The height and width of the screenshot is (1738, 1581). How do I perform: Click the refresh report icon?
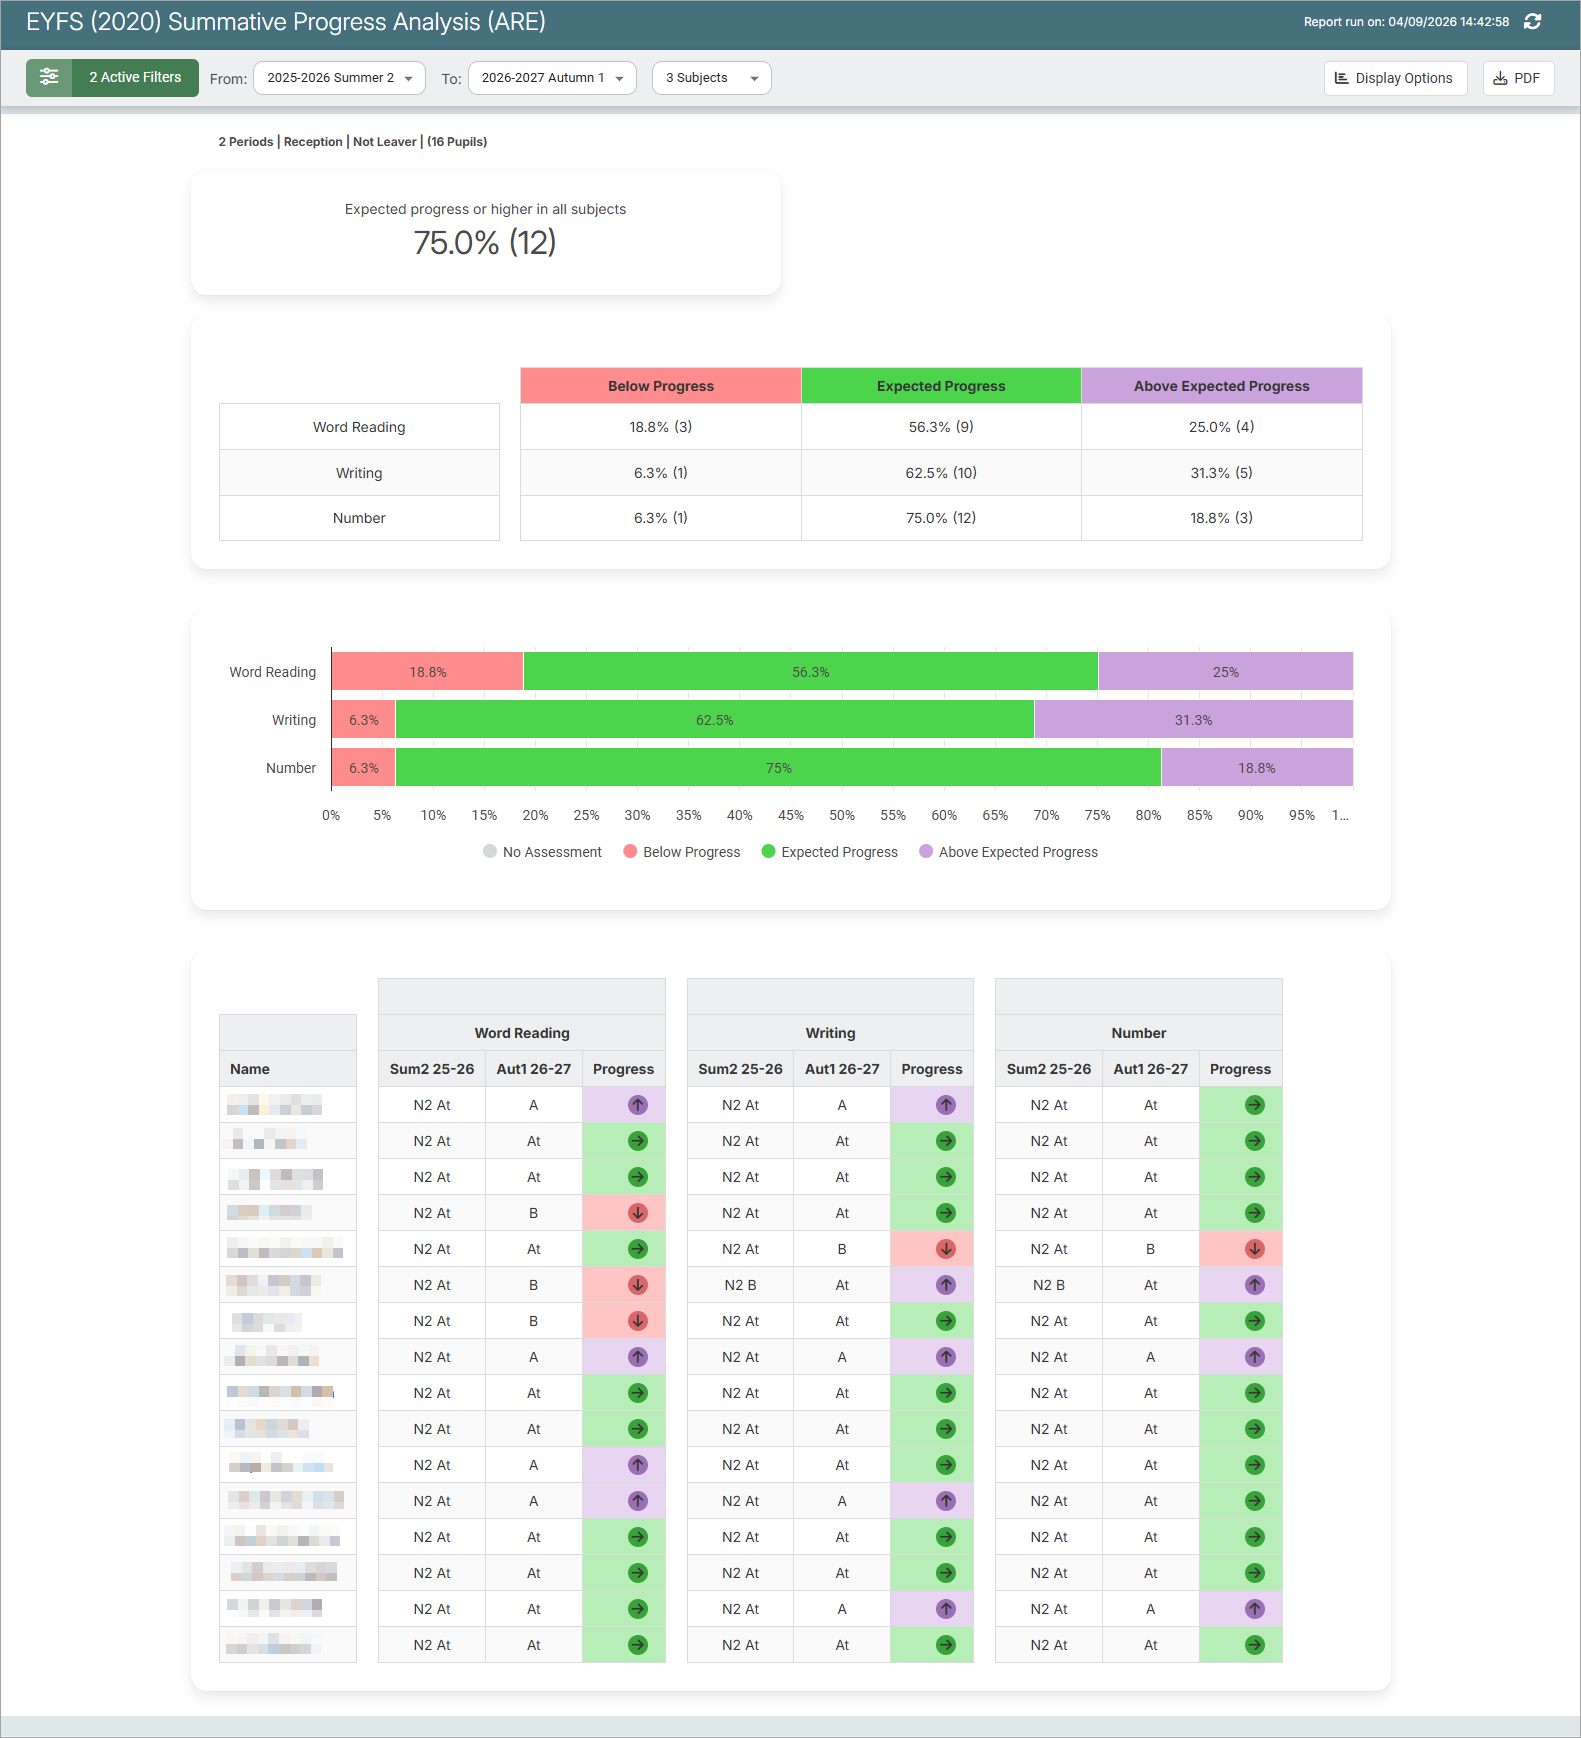[x=1532, y=22]
